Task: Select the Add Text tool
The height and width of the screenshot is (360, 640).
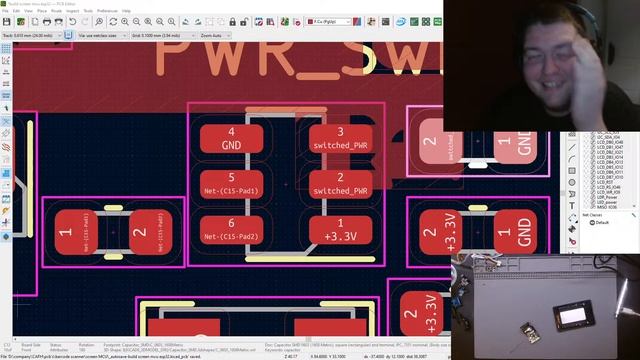Action: 572,206
